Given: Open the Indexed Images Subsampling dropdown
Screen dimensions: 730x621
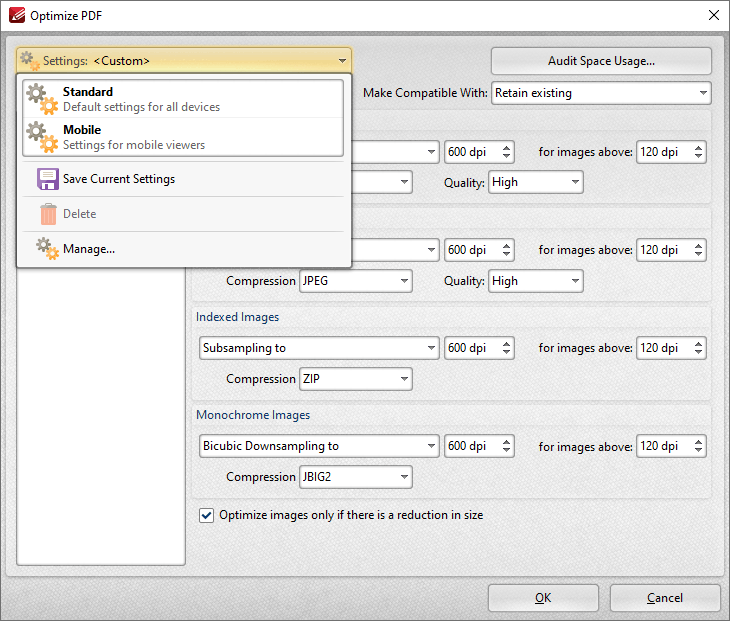Looking at the screenshot, I should [x=319, y=348].
